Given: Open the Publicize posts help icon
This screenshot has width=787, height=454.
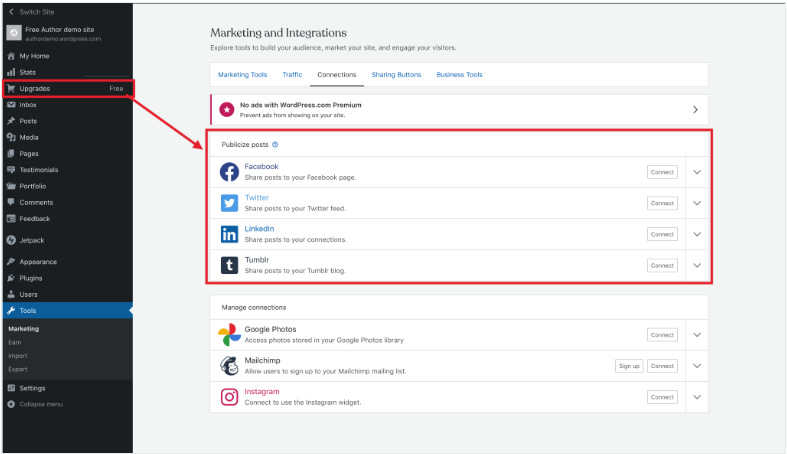Looking at the screenshot, I should click(275, 144).
